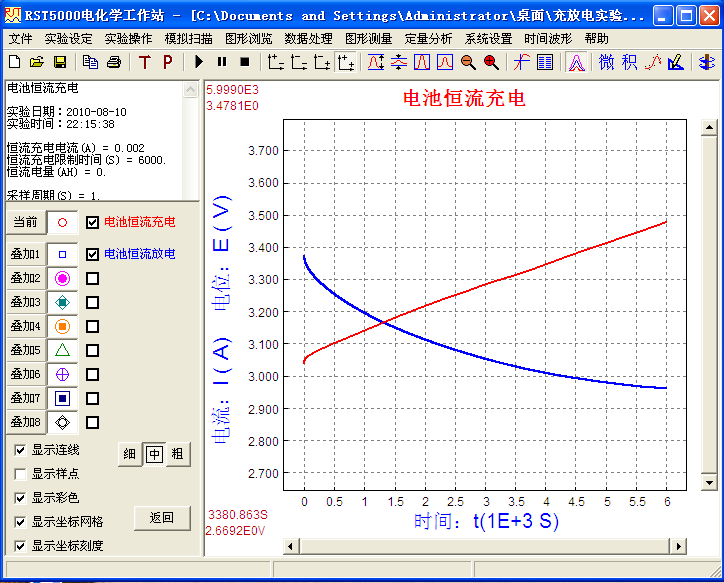
Task: Stop the experiment with the stop icon
Action: tap(245, 62)
